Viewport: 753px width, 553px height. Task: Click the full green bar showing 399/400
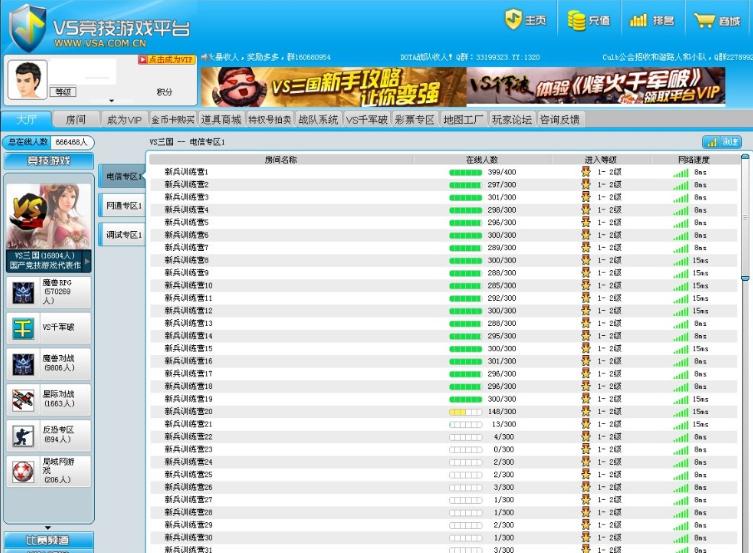click(465, 172)
